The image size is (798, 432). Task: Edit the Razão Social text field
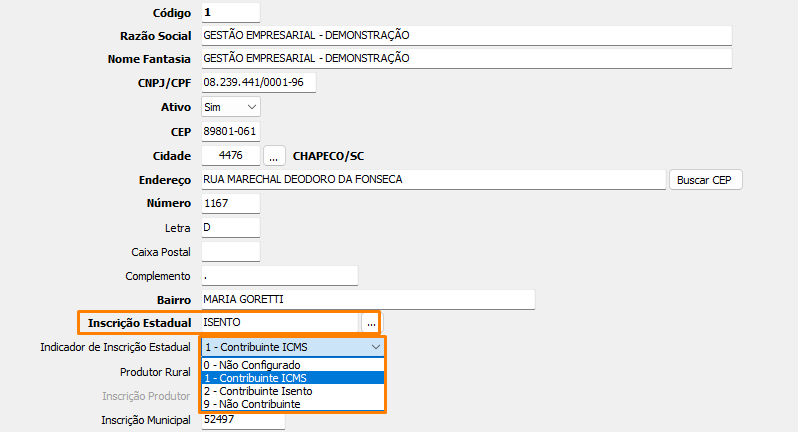point(467,36)
